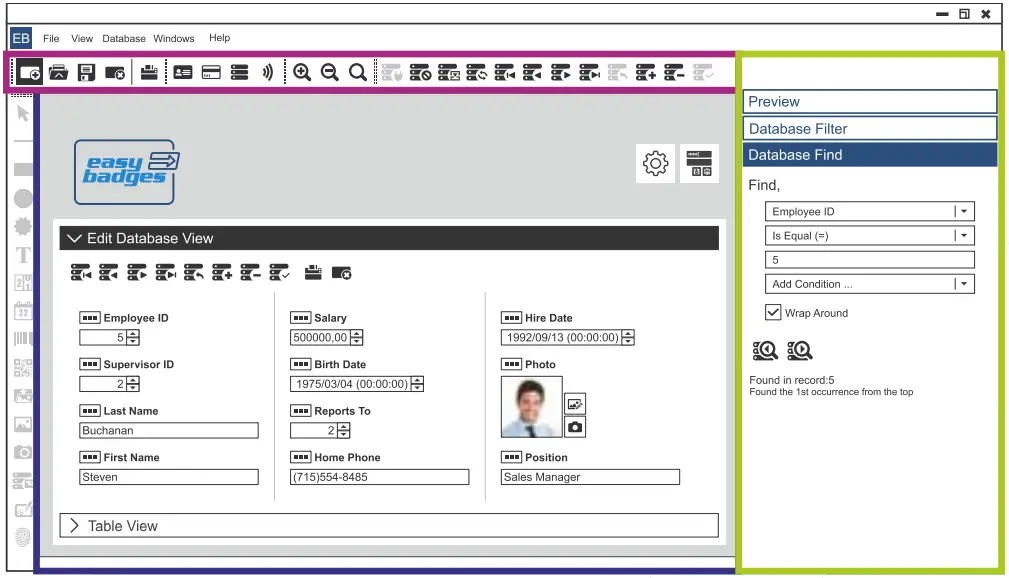Select the Preview panel header
Image resolution: width=1009 pixels, height=578 pixels.
(x=869, y=101)
